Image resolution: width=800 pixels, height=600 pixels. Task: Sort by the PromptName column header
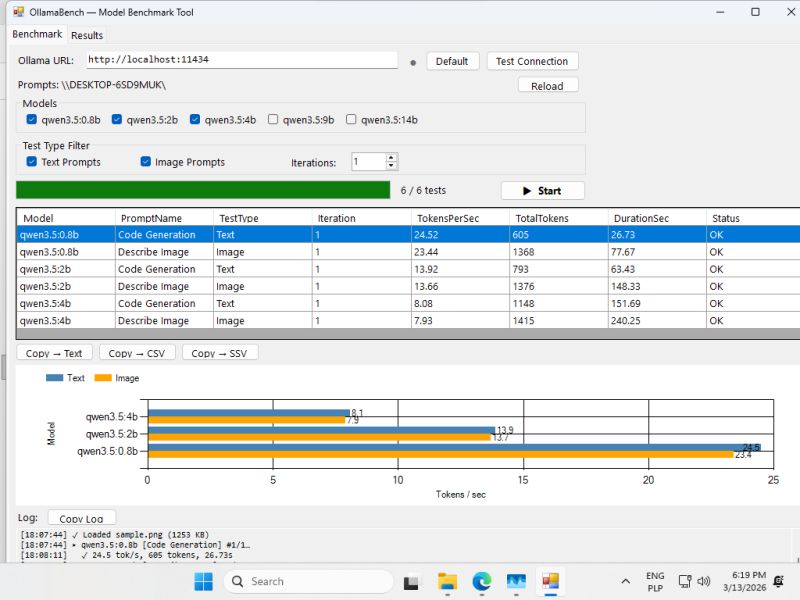tap(164, 218)
